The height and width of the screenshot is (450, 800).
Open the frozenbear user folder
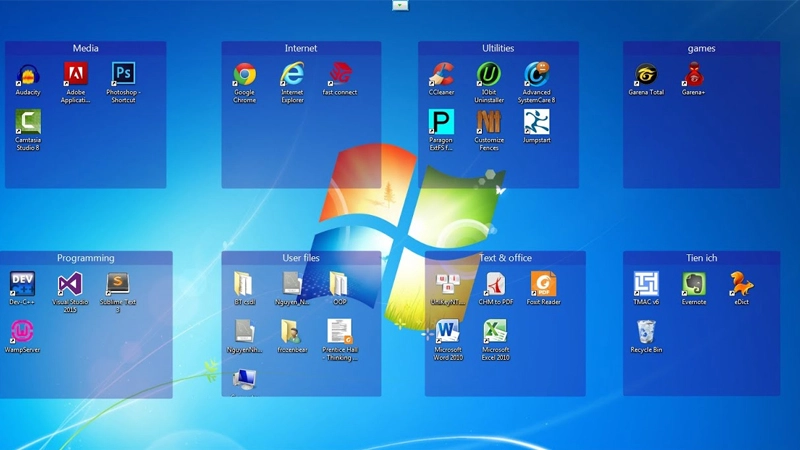coord(292,332)
